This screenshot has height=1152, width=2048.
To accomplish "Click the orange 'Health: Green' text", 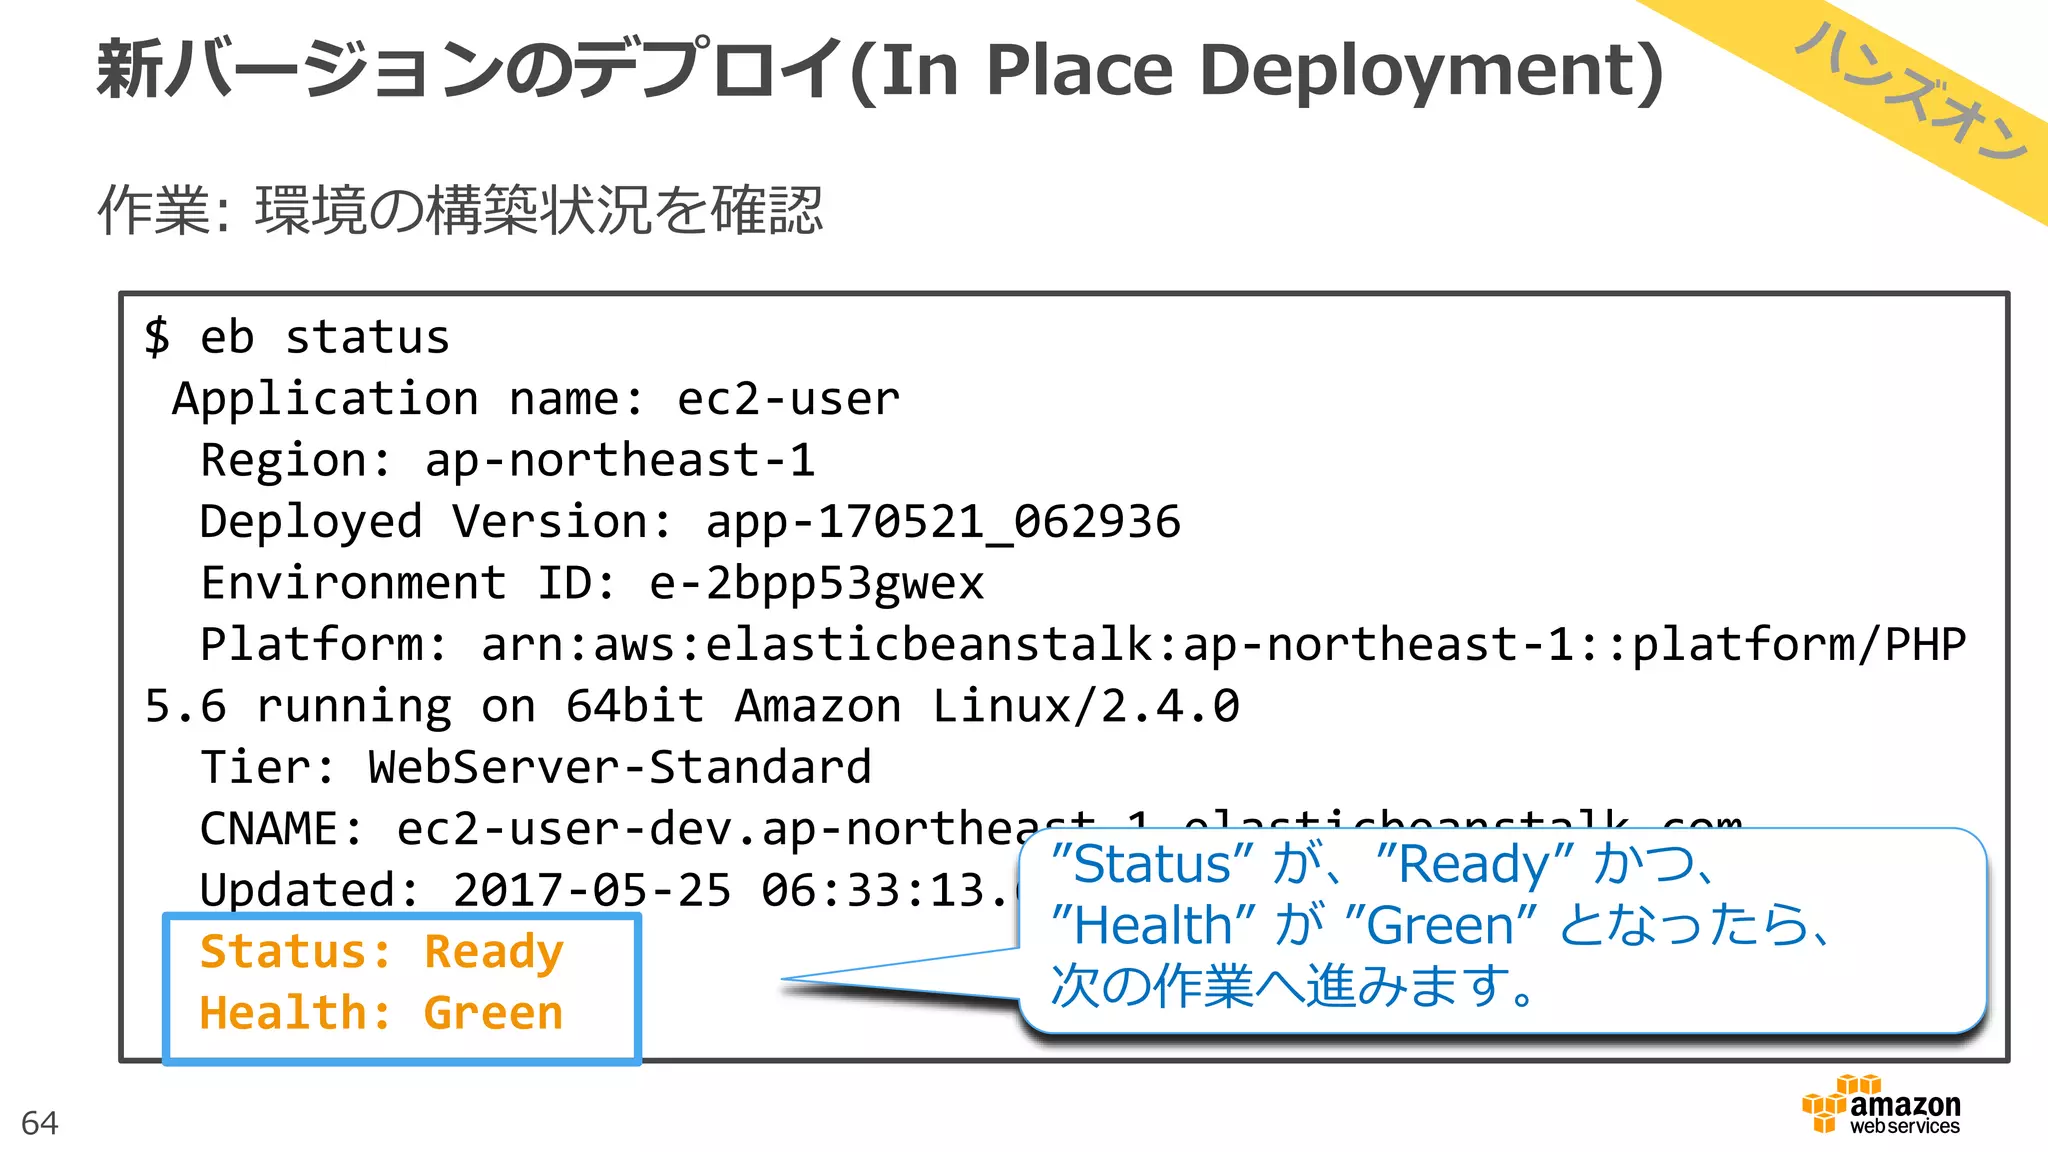I will pyautogui.click(x=382, y=1013).
